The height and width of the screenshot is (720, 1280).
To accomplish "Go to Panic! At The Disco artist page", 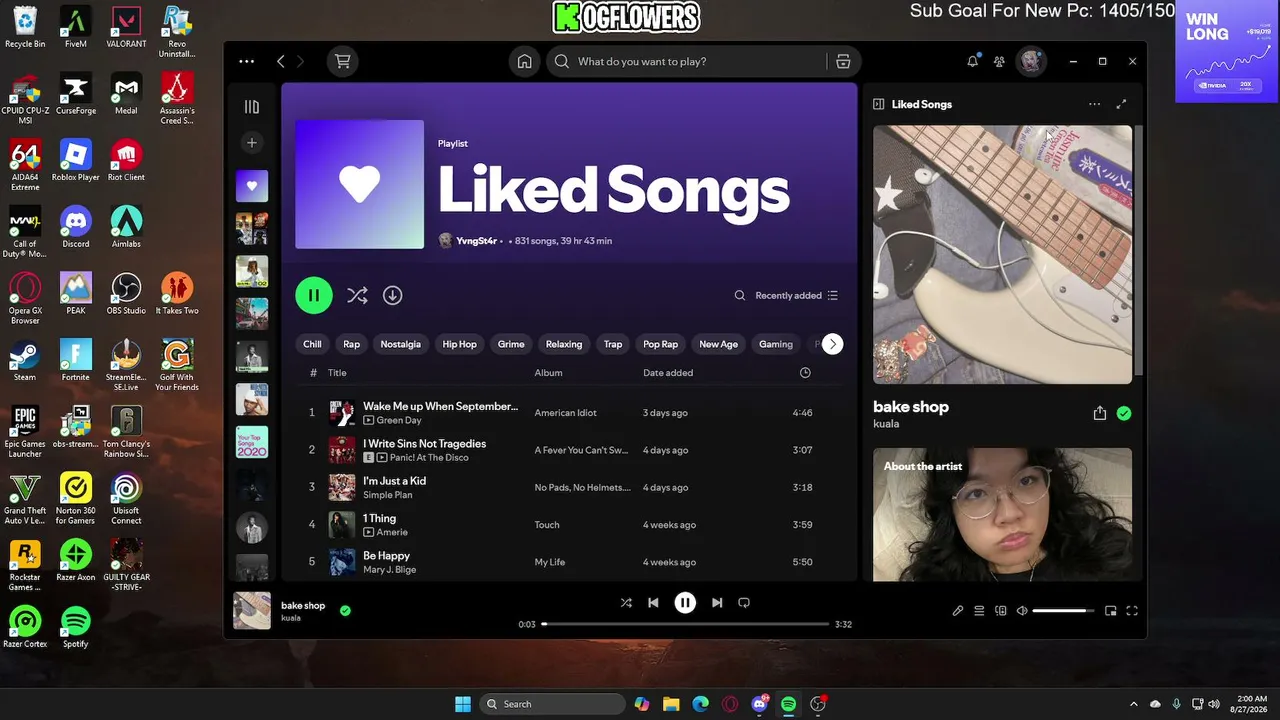I will (429, 458).
